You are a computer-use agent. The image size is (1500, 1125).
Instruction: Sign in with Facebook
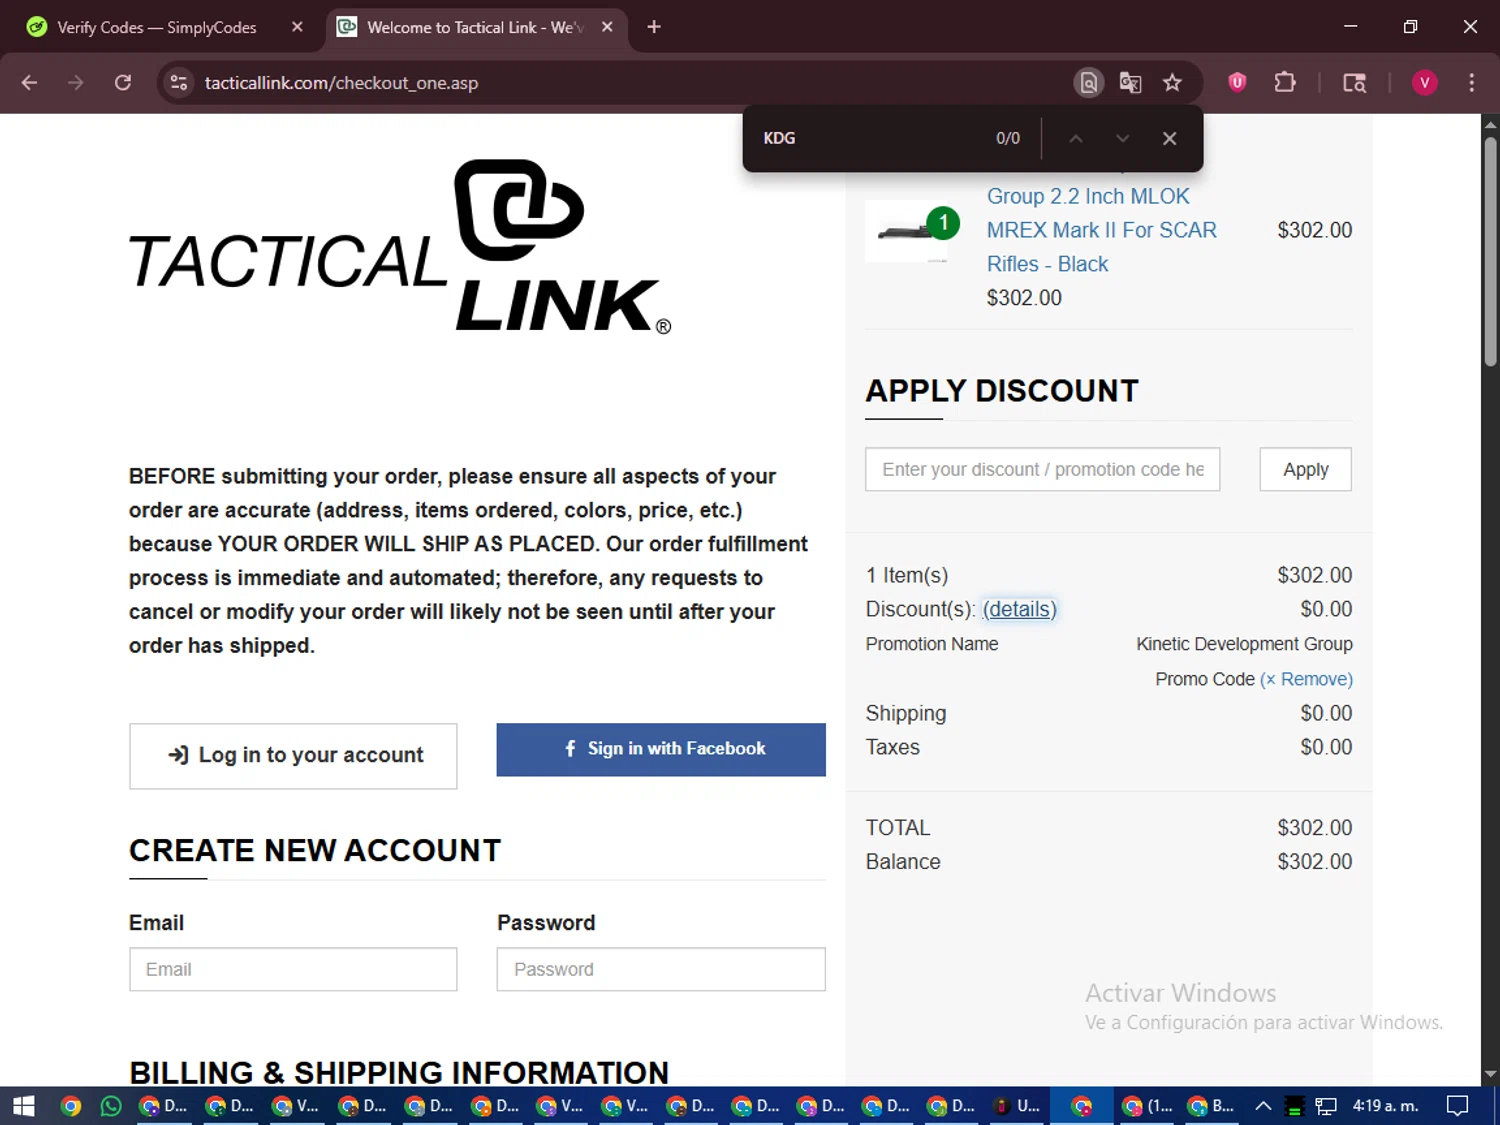click(x=661, y=749)
